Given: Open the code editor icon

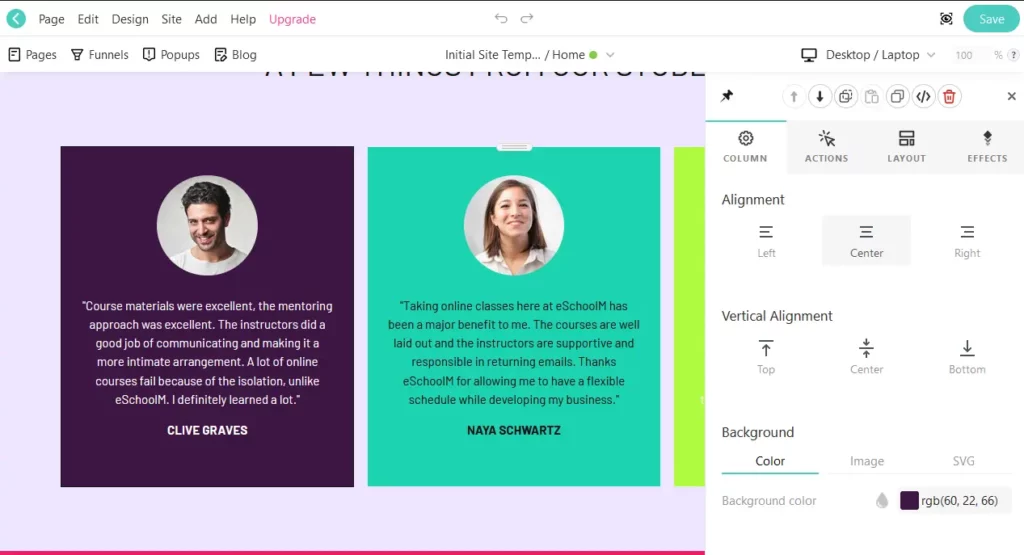Looking at the screenshot, I should pos(923,97).
